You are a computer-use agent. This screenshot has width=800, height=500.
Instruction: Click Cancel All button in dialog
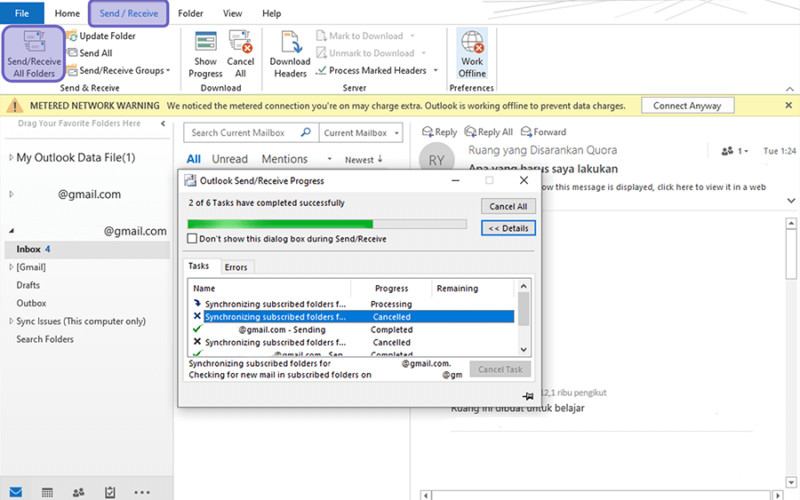[508, 206]
